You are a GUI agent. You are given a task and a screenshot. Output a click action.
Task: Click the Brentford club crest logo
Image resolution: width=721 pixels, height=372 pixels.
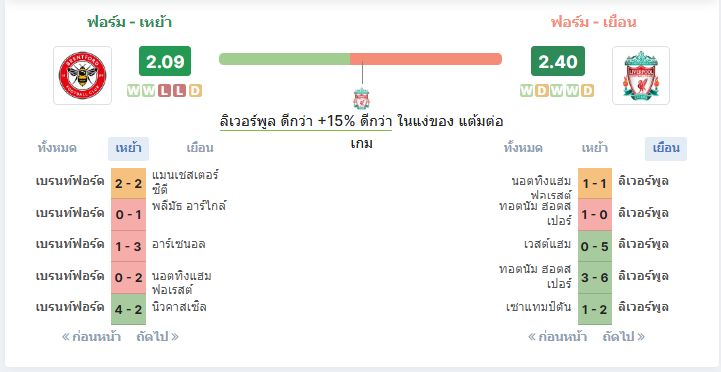point(82,75)
